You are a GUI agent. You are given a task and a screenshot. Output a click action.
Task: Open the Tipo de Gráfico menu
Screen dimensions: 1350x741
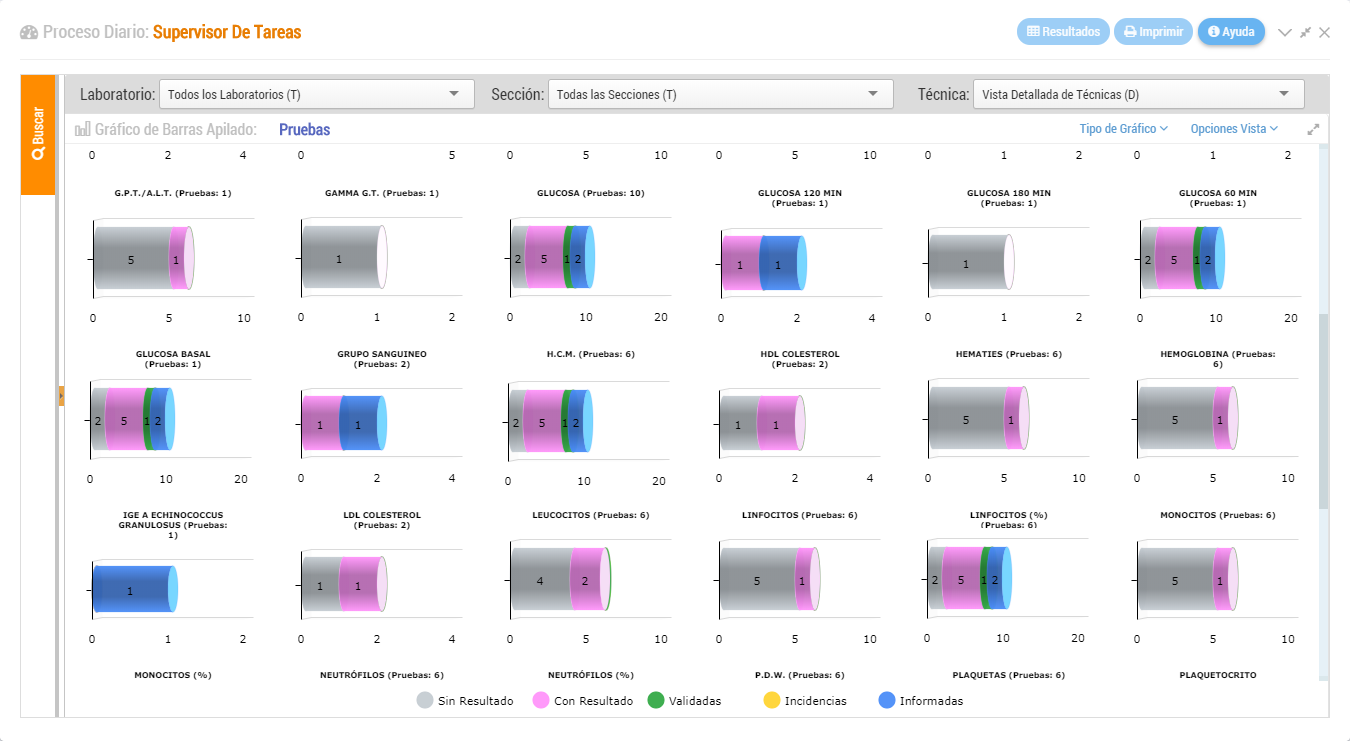click(1124, 129)
